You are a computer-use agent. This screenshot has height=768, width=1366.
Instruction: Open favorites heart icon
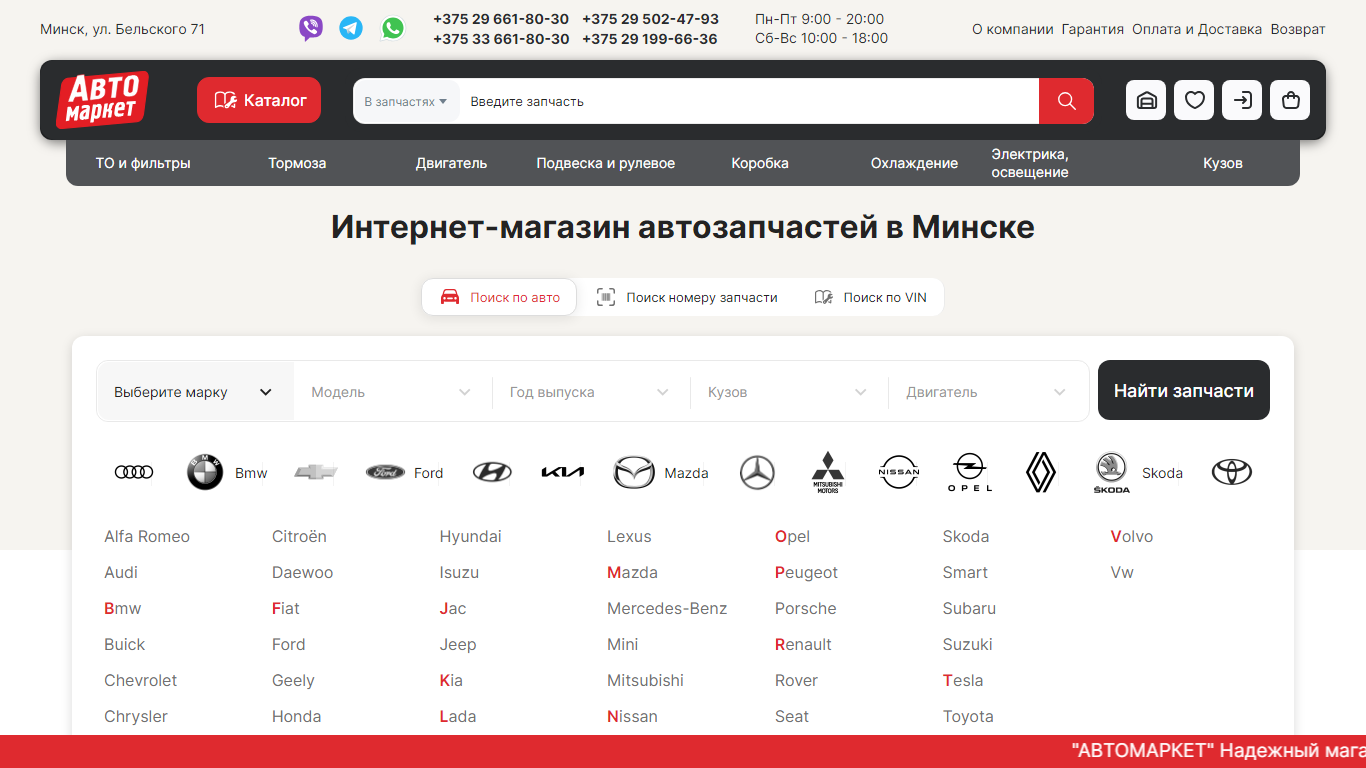point(1194,100)
